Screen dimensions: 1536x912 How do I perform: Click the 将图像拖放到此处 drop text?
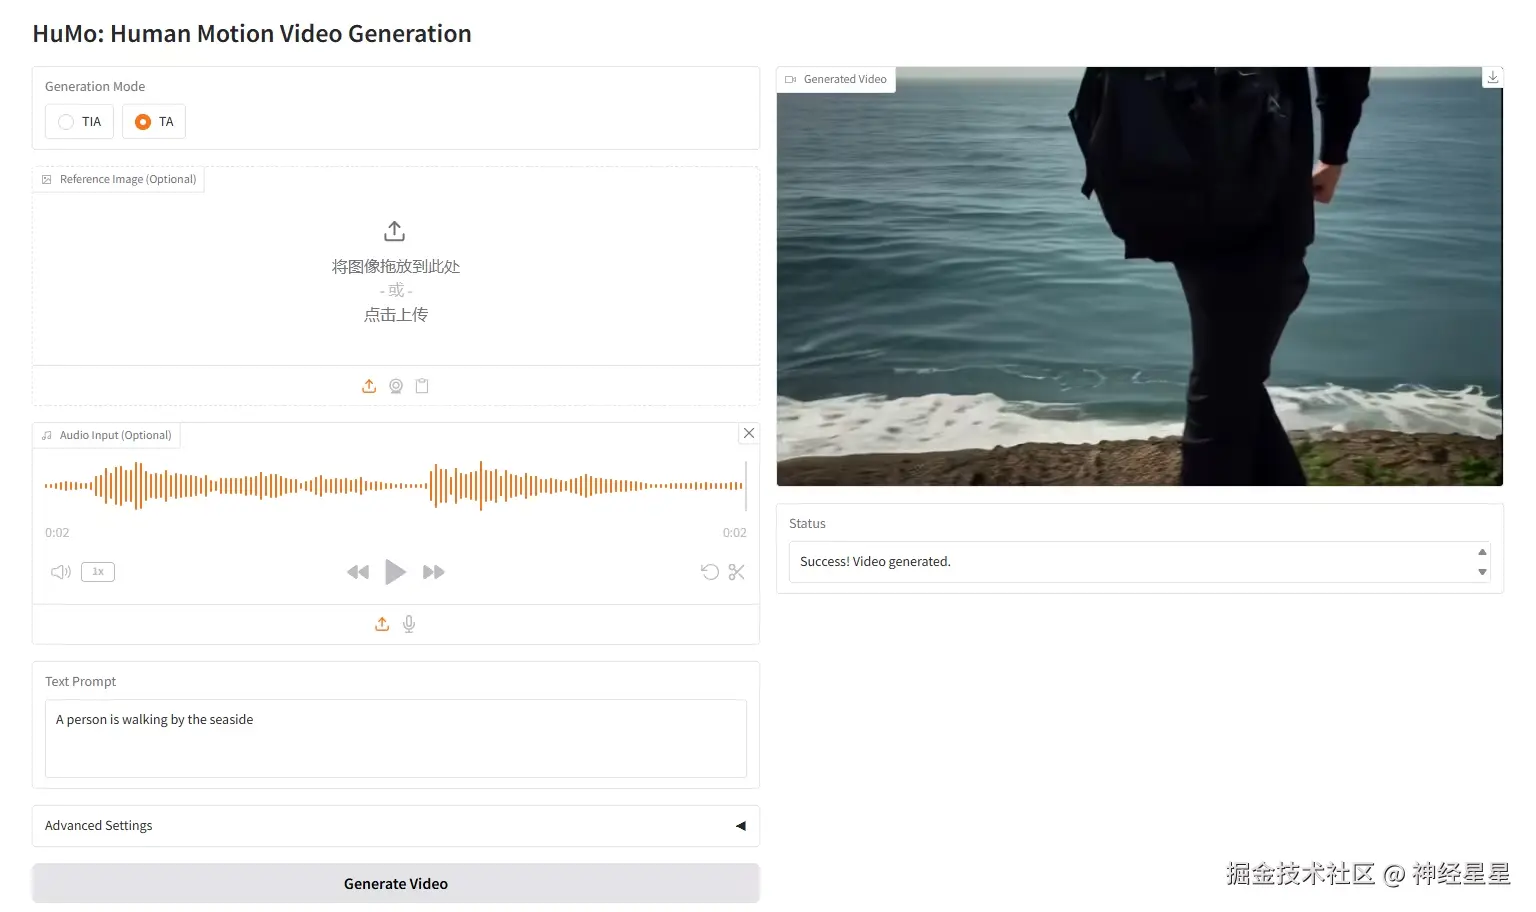click(x=396, y=267)
